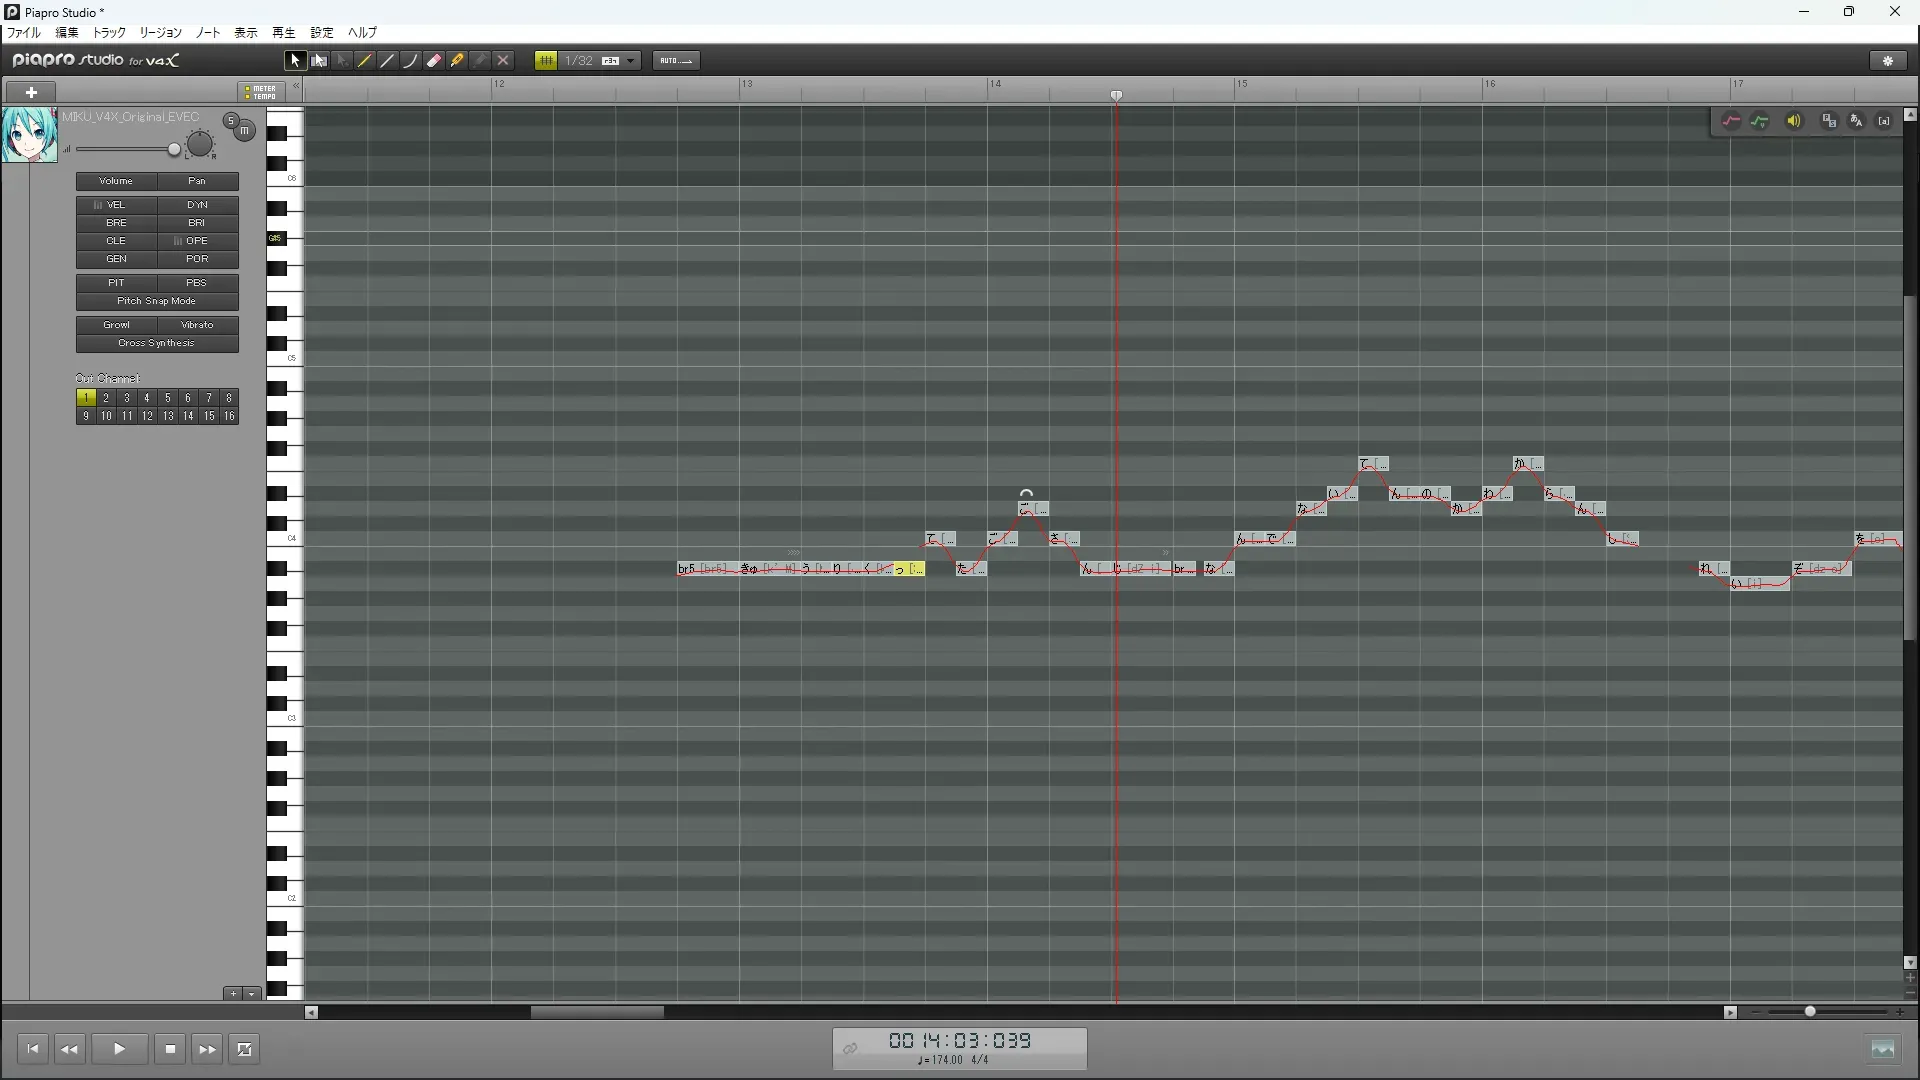1920x1080 pixels.
Task: Collapse the track panel with « arrow
Action: [x=296, y=87]
